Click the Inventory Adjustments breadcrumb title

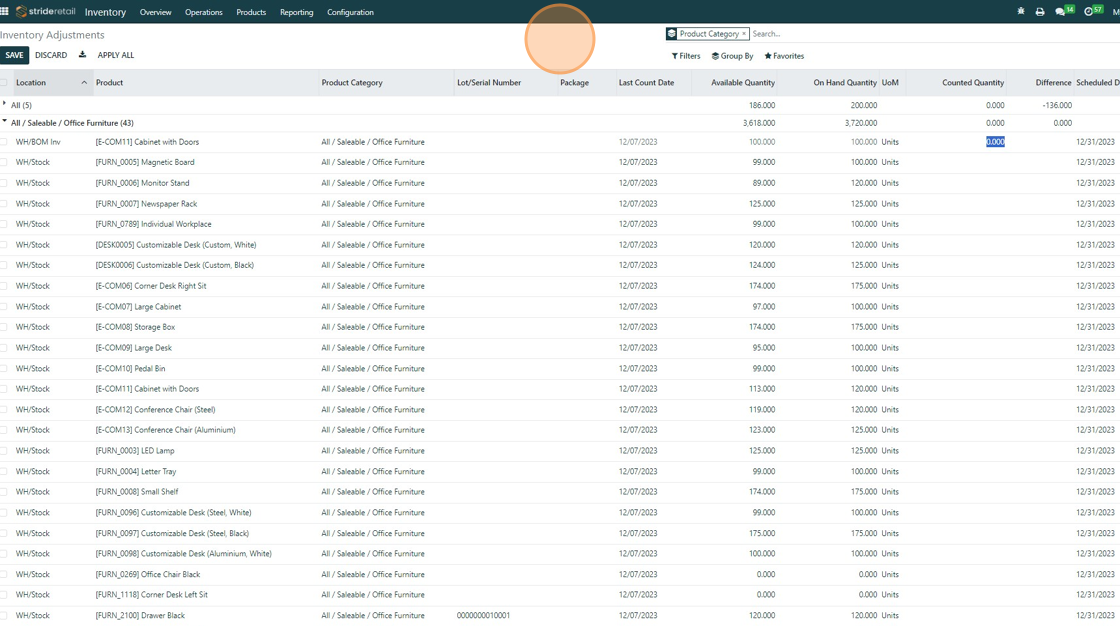(52, 34)
